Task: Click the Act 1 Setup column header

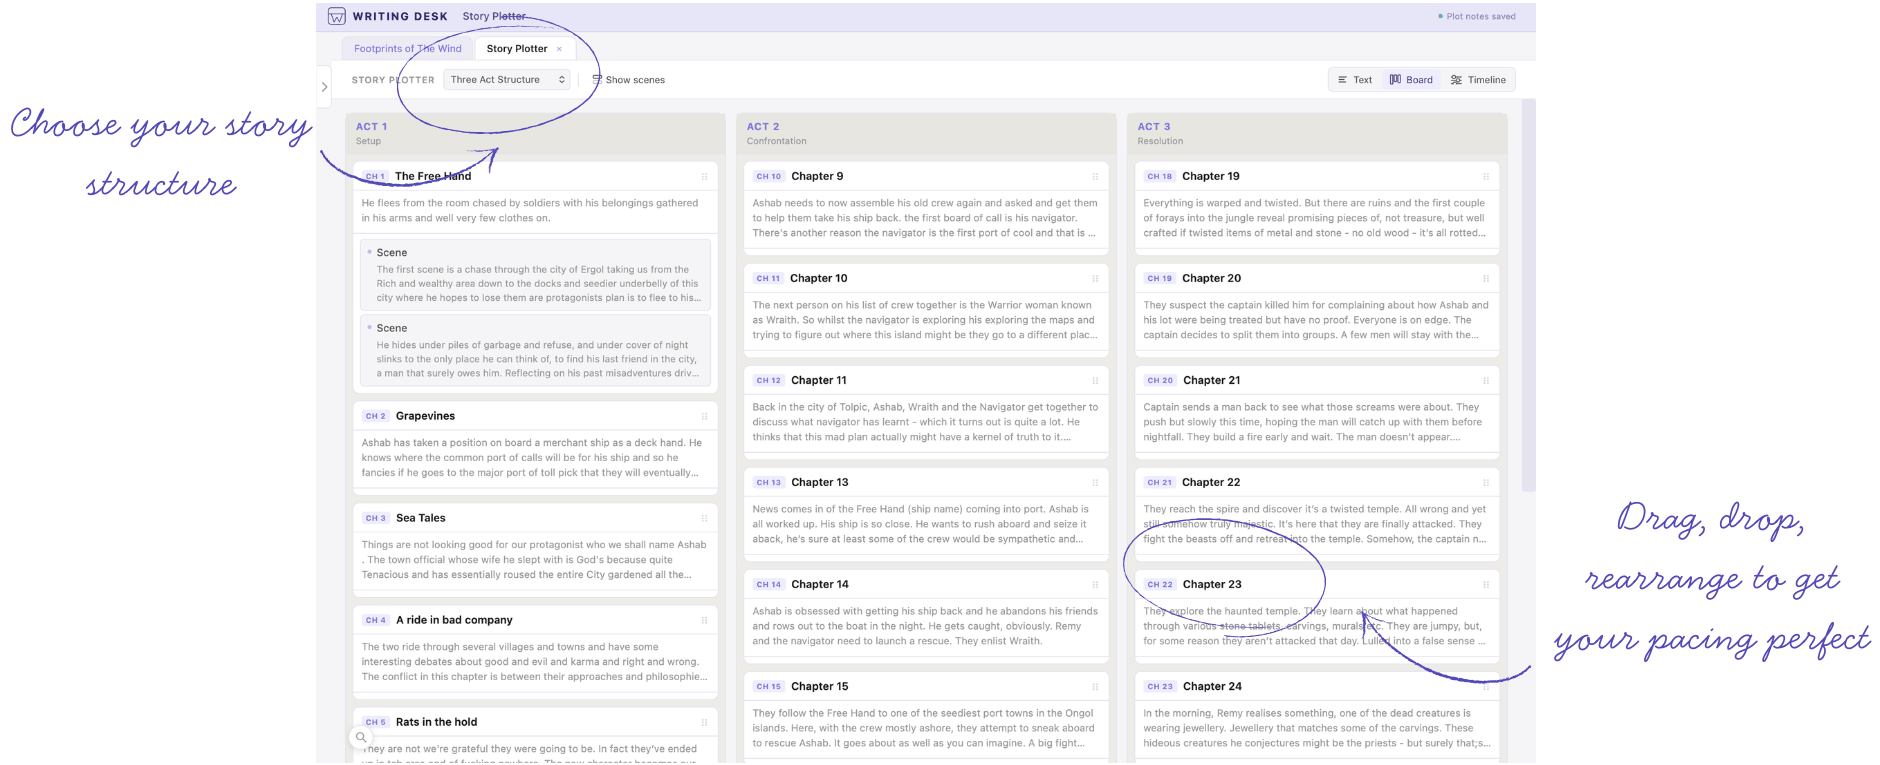Action: (x=535, y=133)
